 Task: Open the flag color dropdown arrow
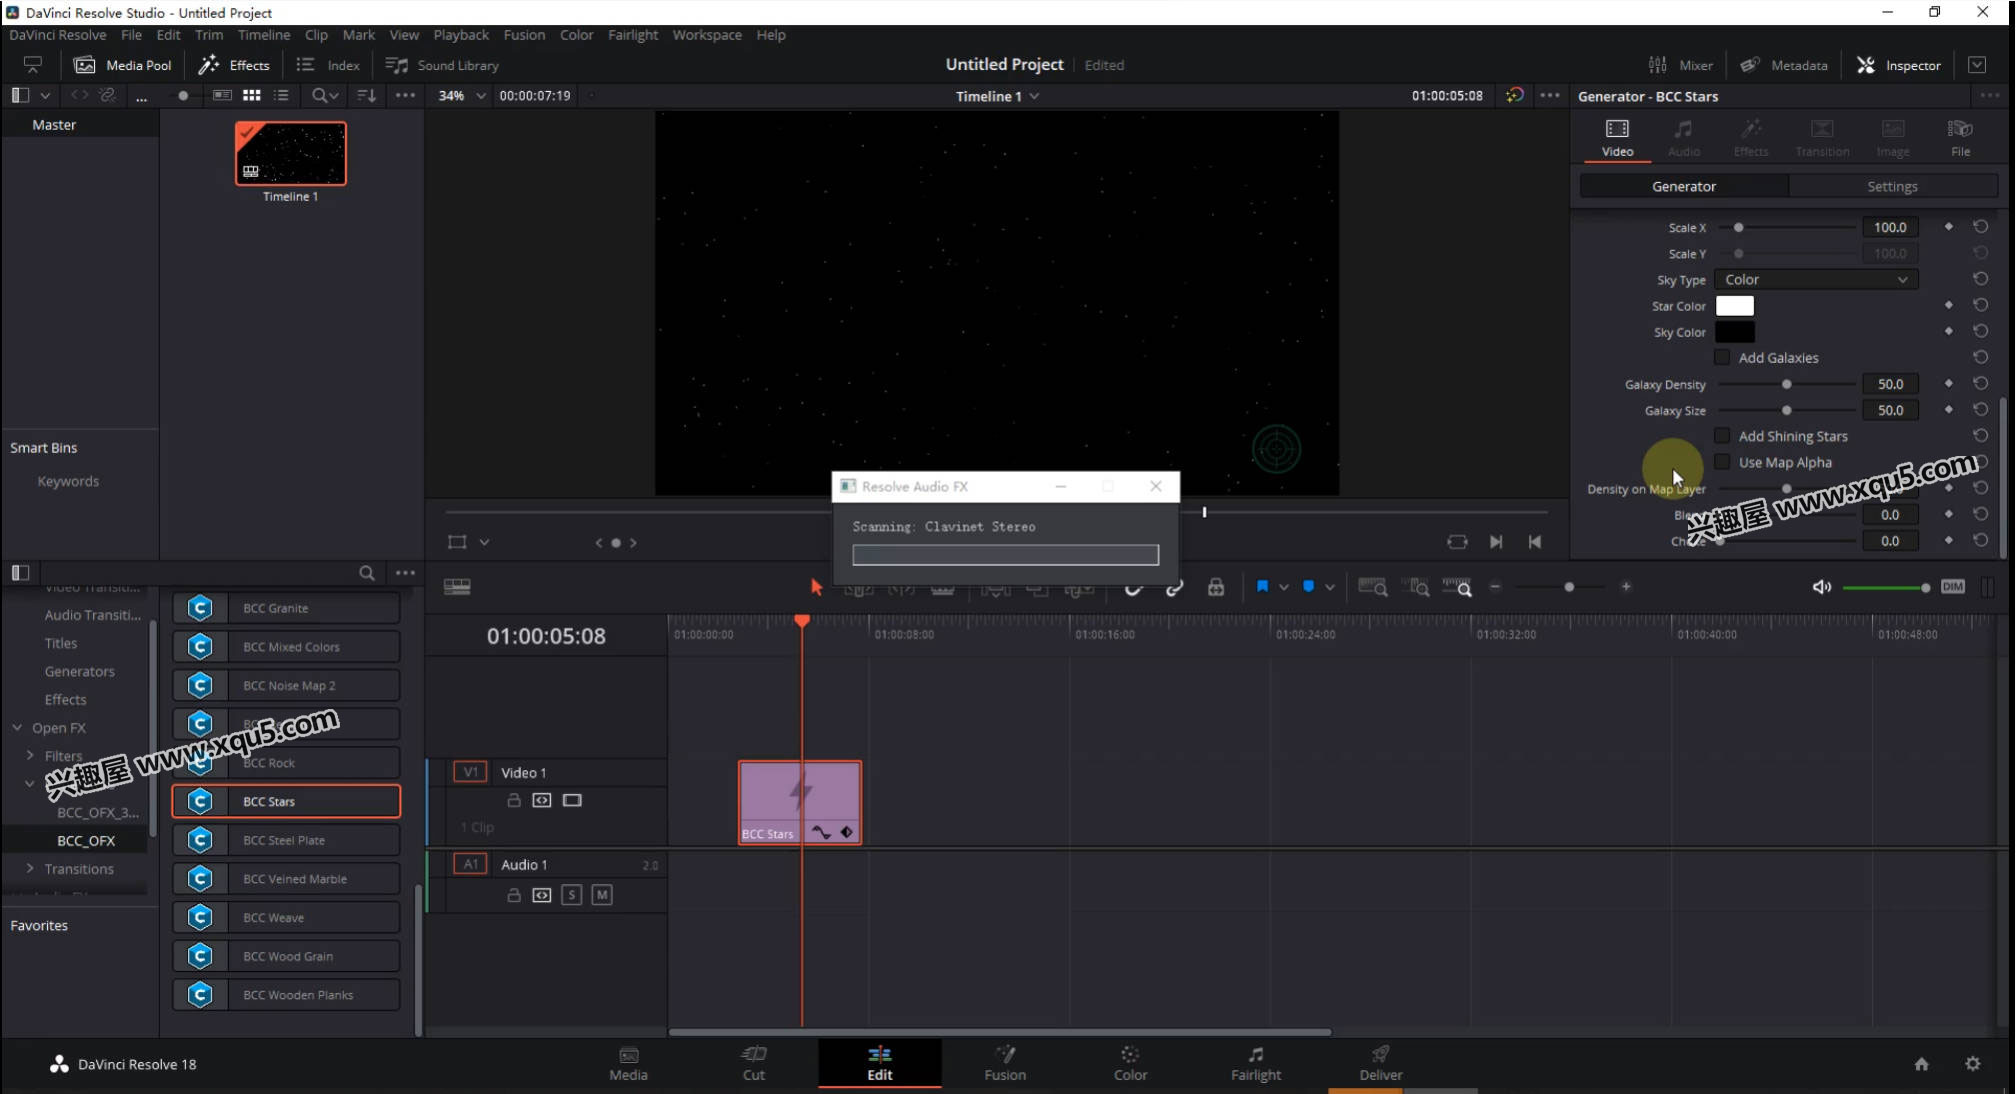[1283, 587]
